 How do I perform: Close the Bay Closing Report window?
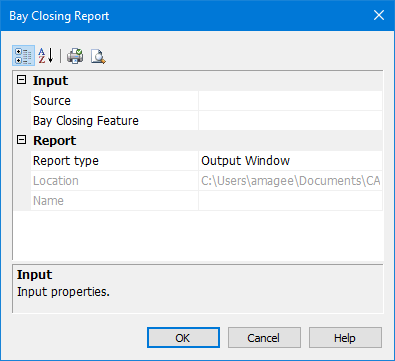pos(379,15)
